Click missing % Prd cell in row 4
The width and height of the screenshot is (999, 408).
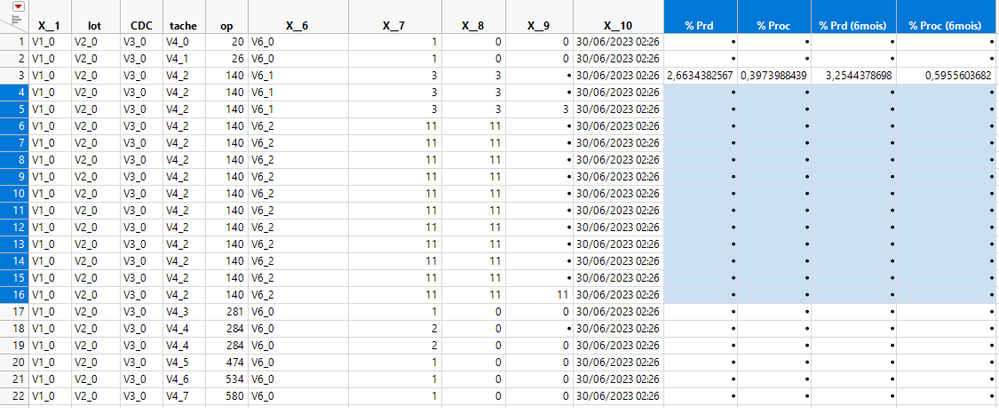(x=701, y=92)
